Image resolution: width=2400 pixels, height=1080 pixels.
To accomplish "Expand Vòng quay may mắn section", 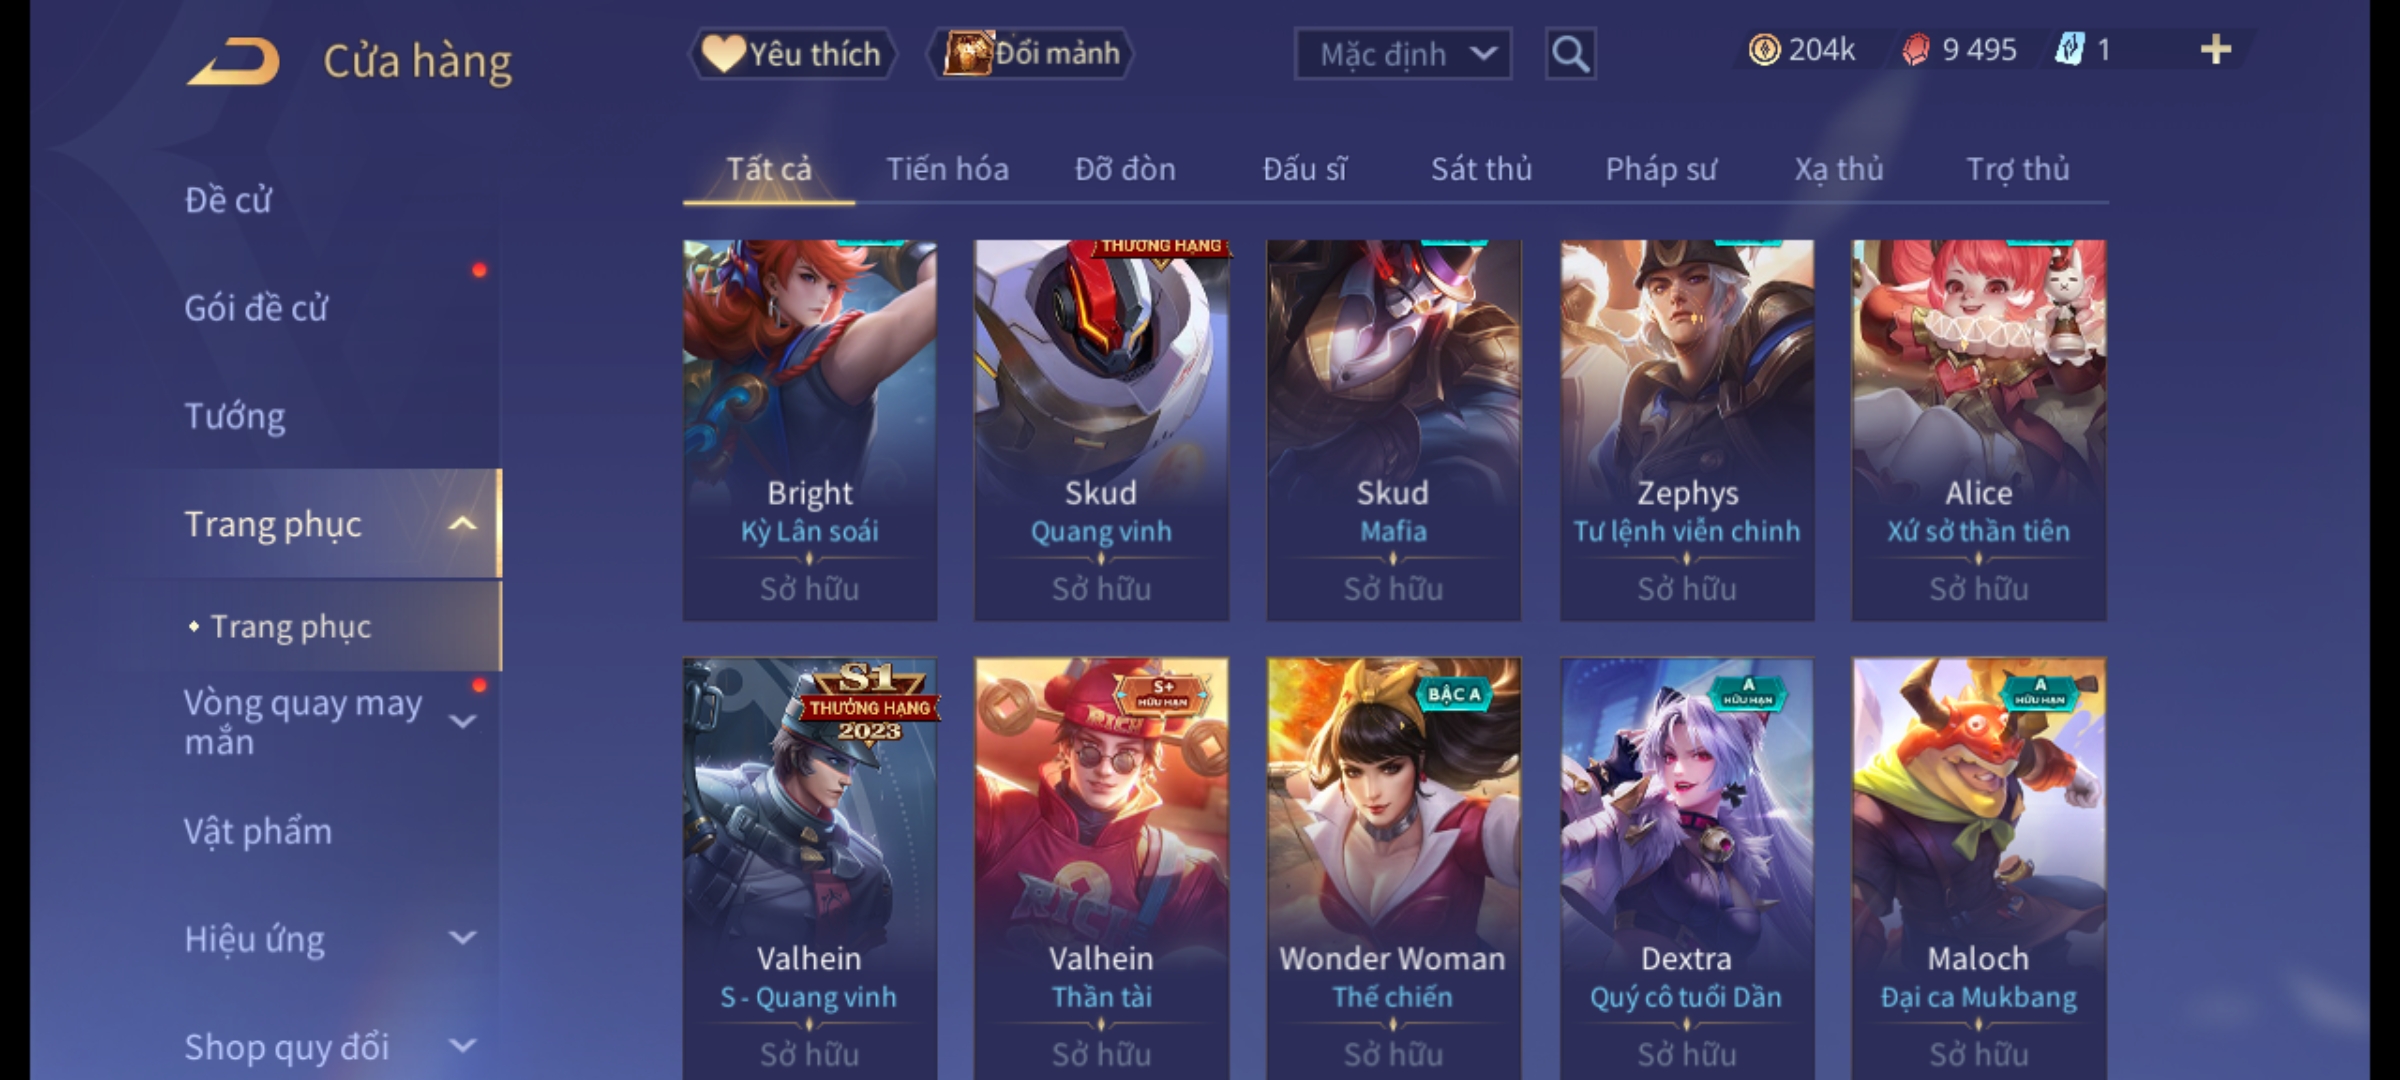I will (x=462, y=721).
